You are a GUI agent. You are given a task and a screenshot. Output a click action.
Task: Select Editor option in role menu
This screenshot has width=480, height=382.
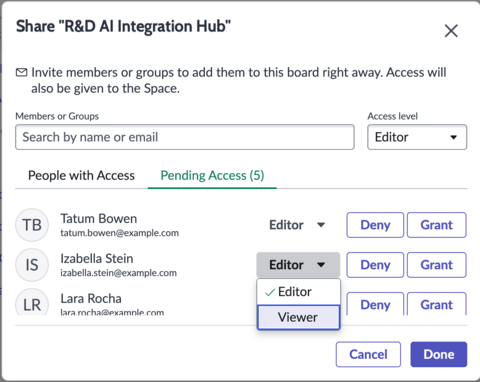point(298,292)
